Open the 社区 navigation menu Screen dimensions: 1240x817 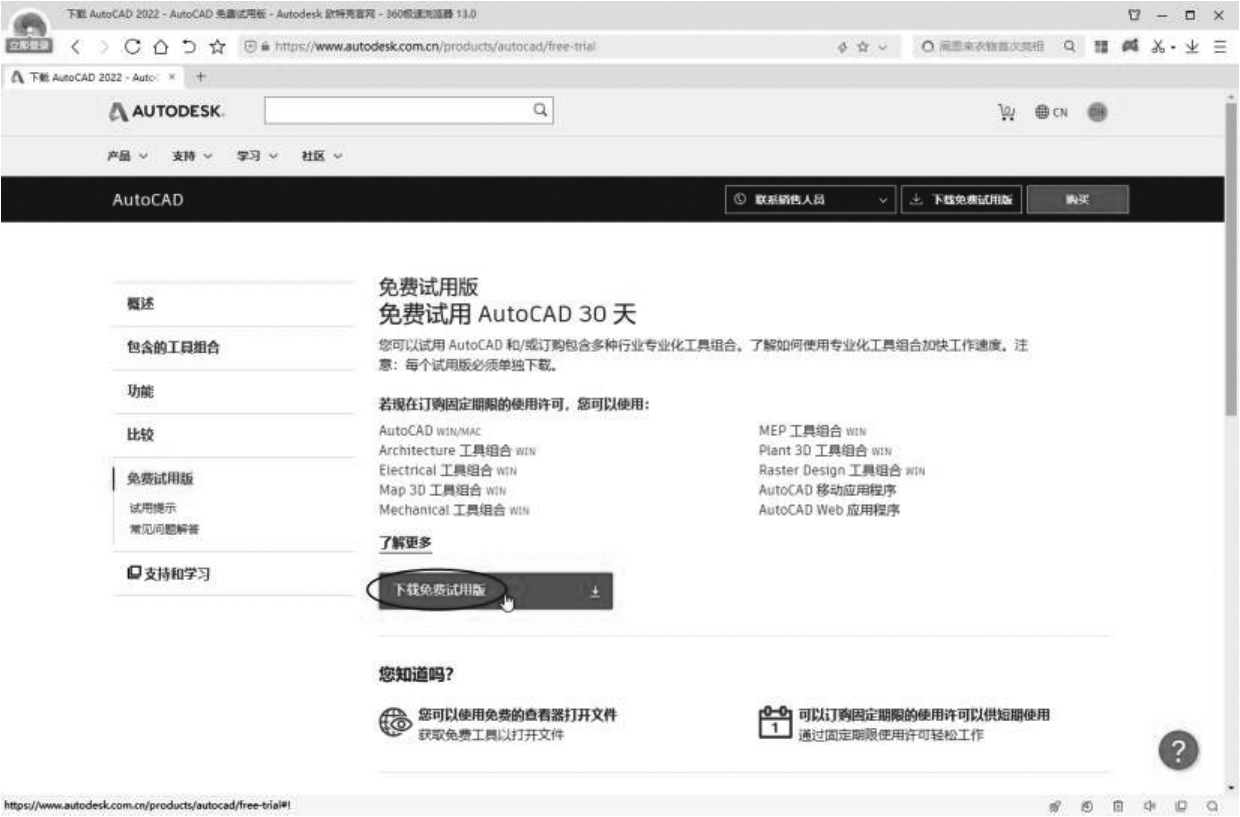point(322,156)
